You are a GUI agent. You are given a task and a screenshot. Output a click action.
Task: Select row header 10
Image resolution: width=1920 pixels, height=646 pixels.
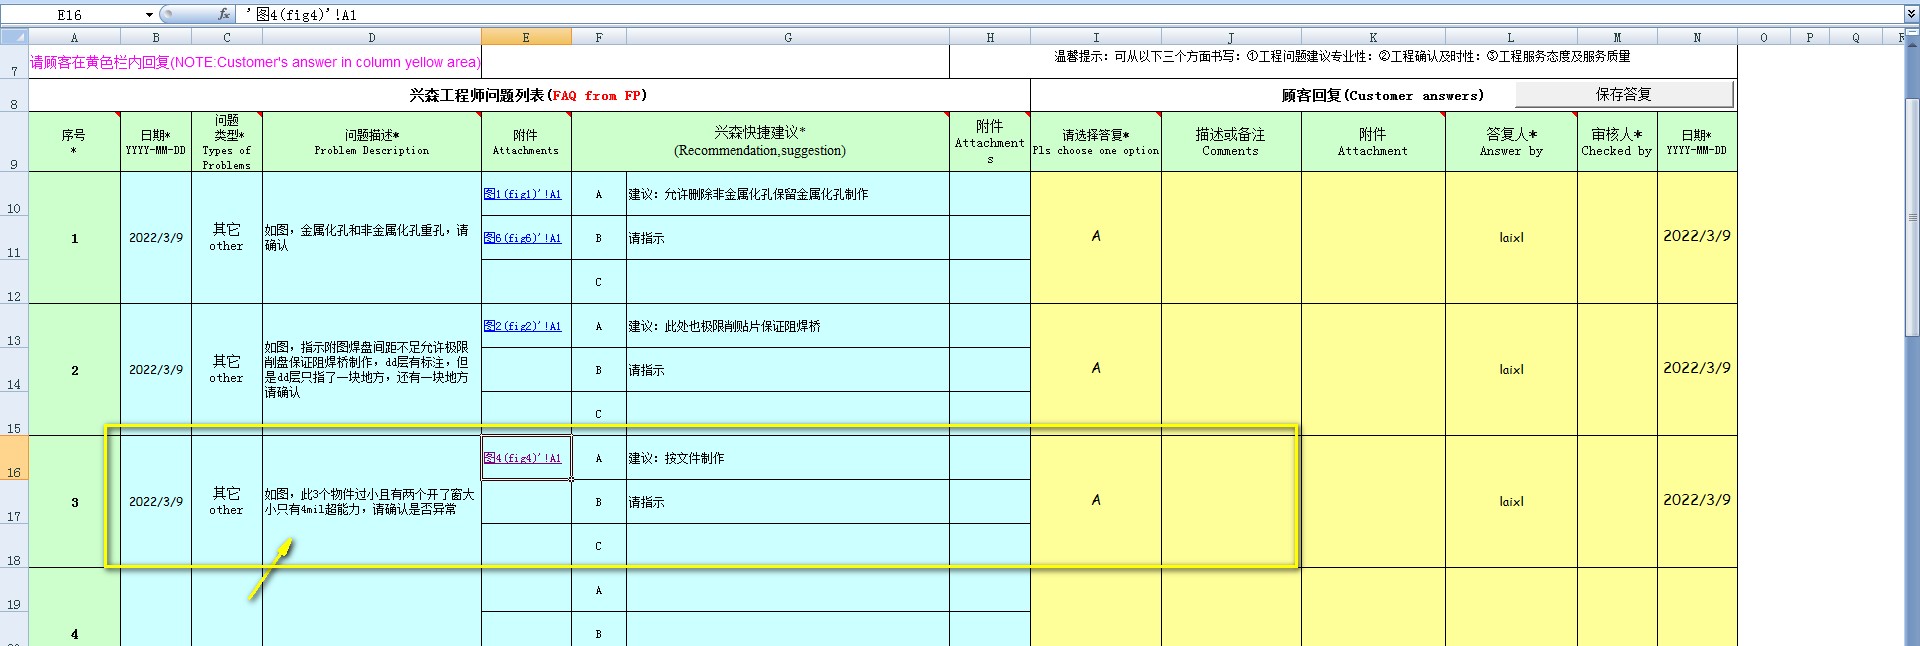[x=14, y=194]
